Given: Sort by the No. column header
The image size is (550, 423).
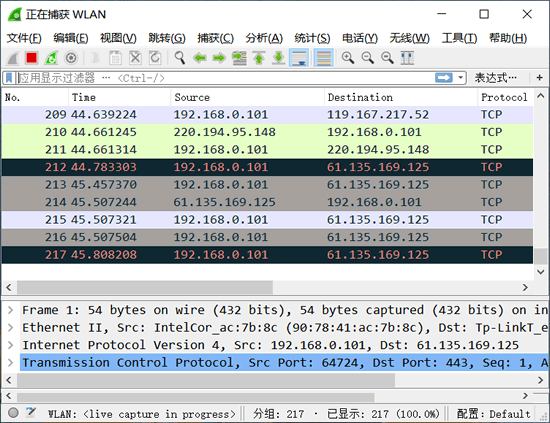Looking at the screenshot, I should pyautogui.click(x=35, y=97).
